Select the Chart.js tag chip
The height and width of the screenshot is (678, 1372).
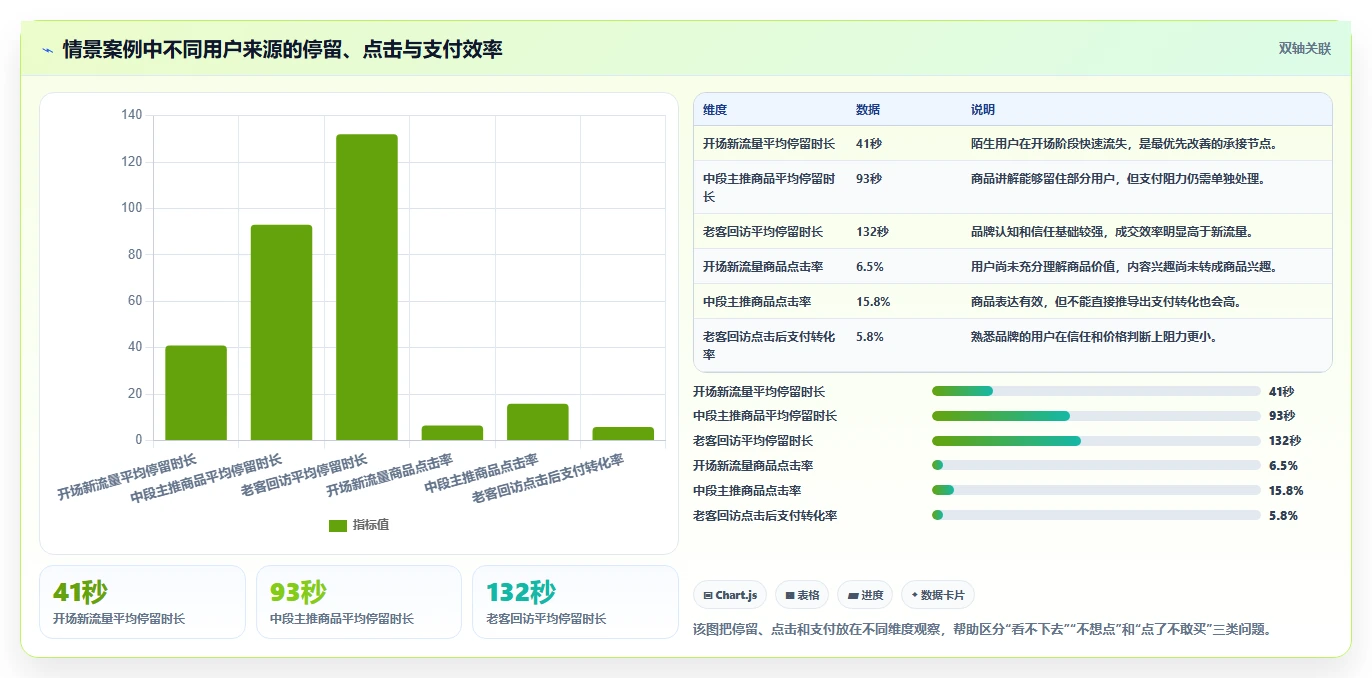tap(729, 595)
